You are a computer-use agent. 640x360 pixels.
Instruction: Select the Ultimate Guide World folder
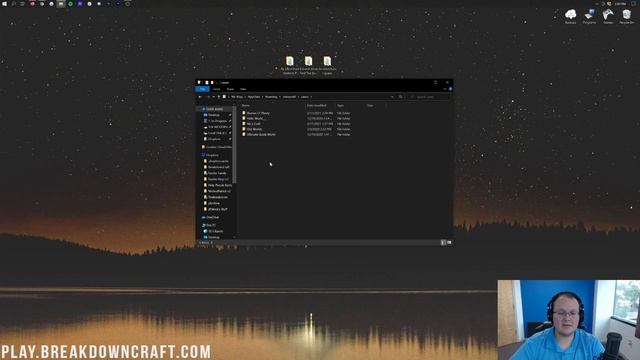tap(261, 134)
